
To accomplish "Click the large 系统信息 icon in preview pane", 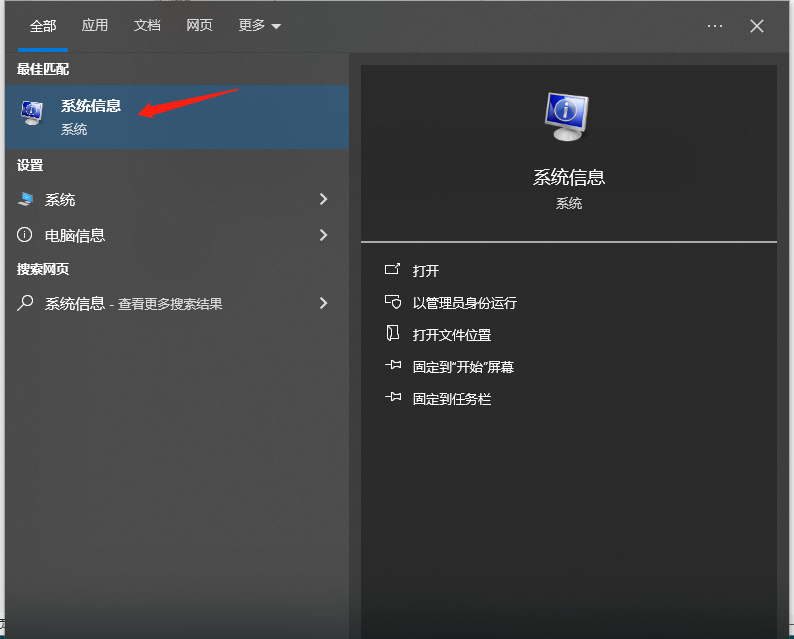I will point(567,116).
